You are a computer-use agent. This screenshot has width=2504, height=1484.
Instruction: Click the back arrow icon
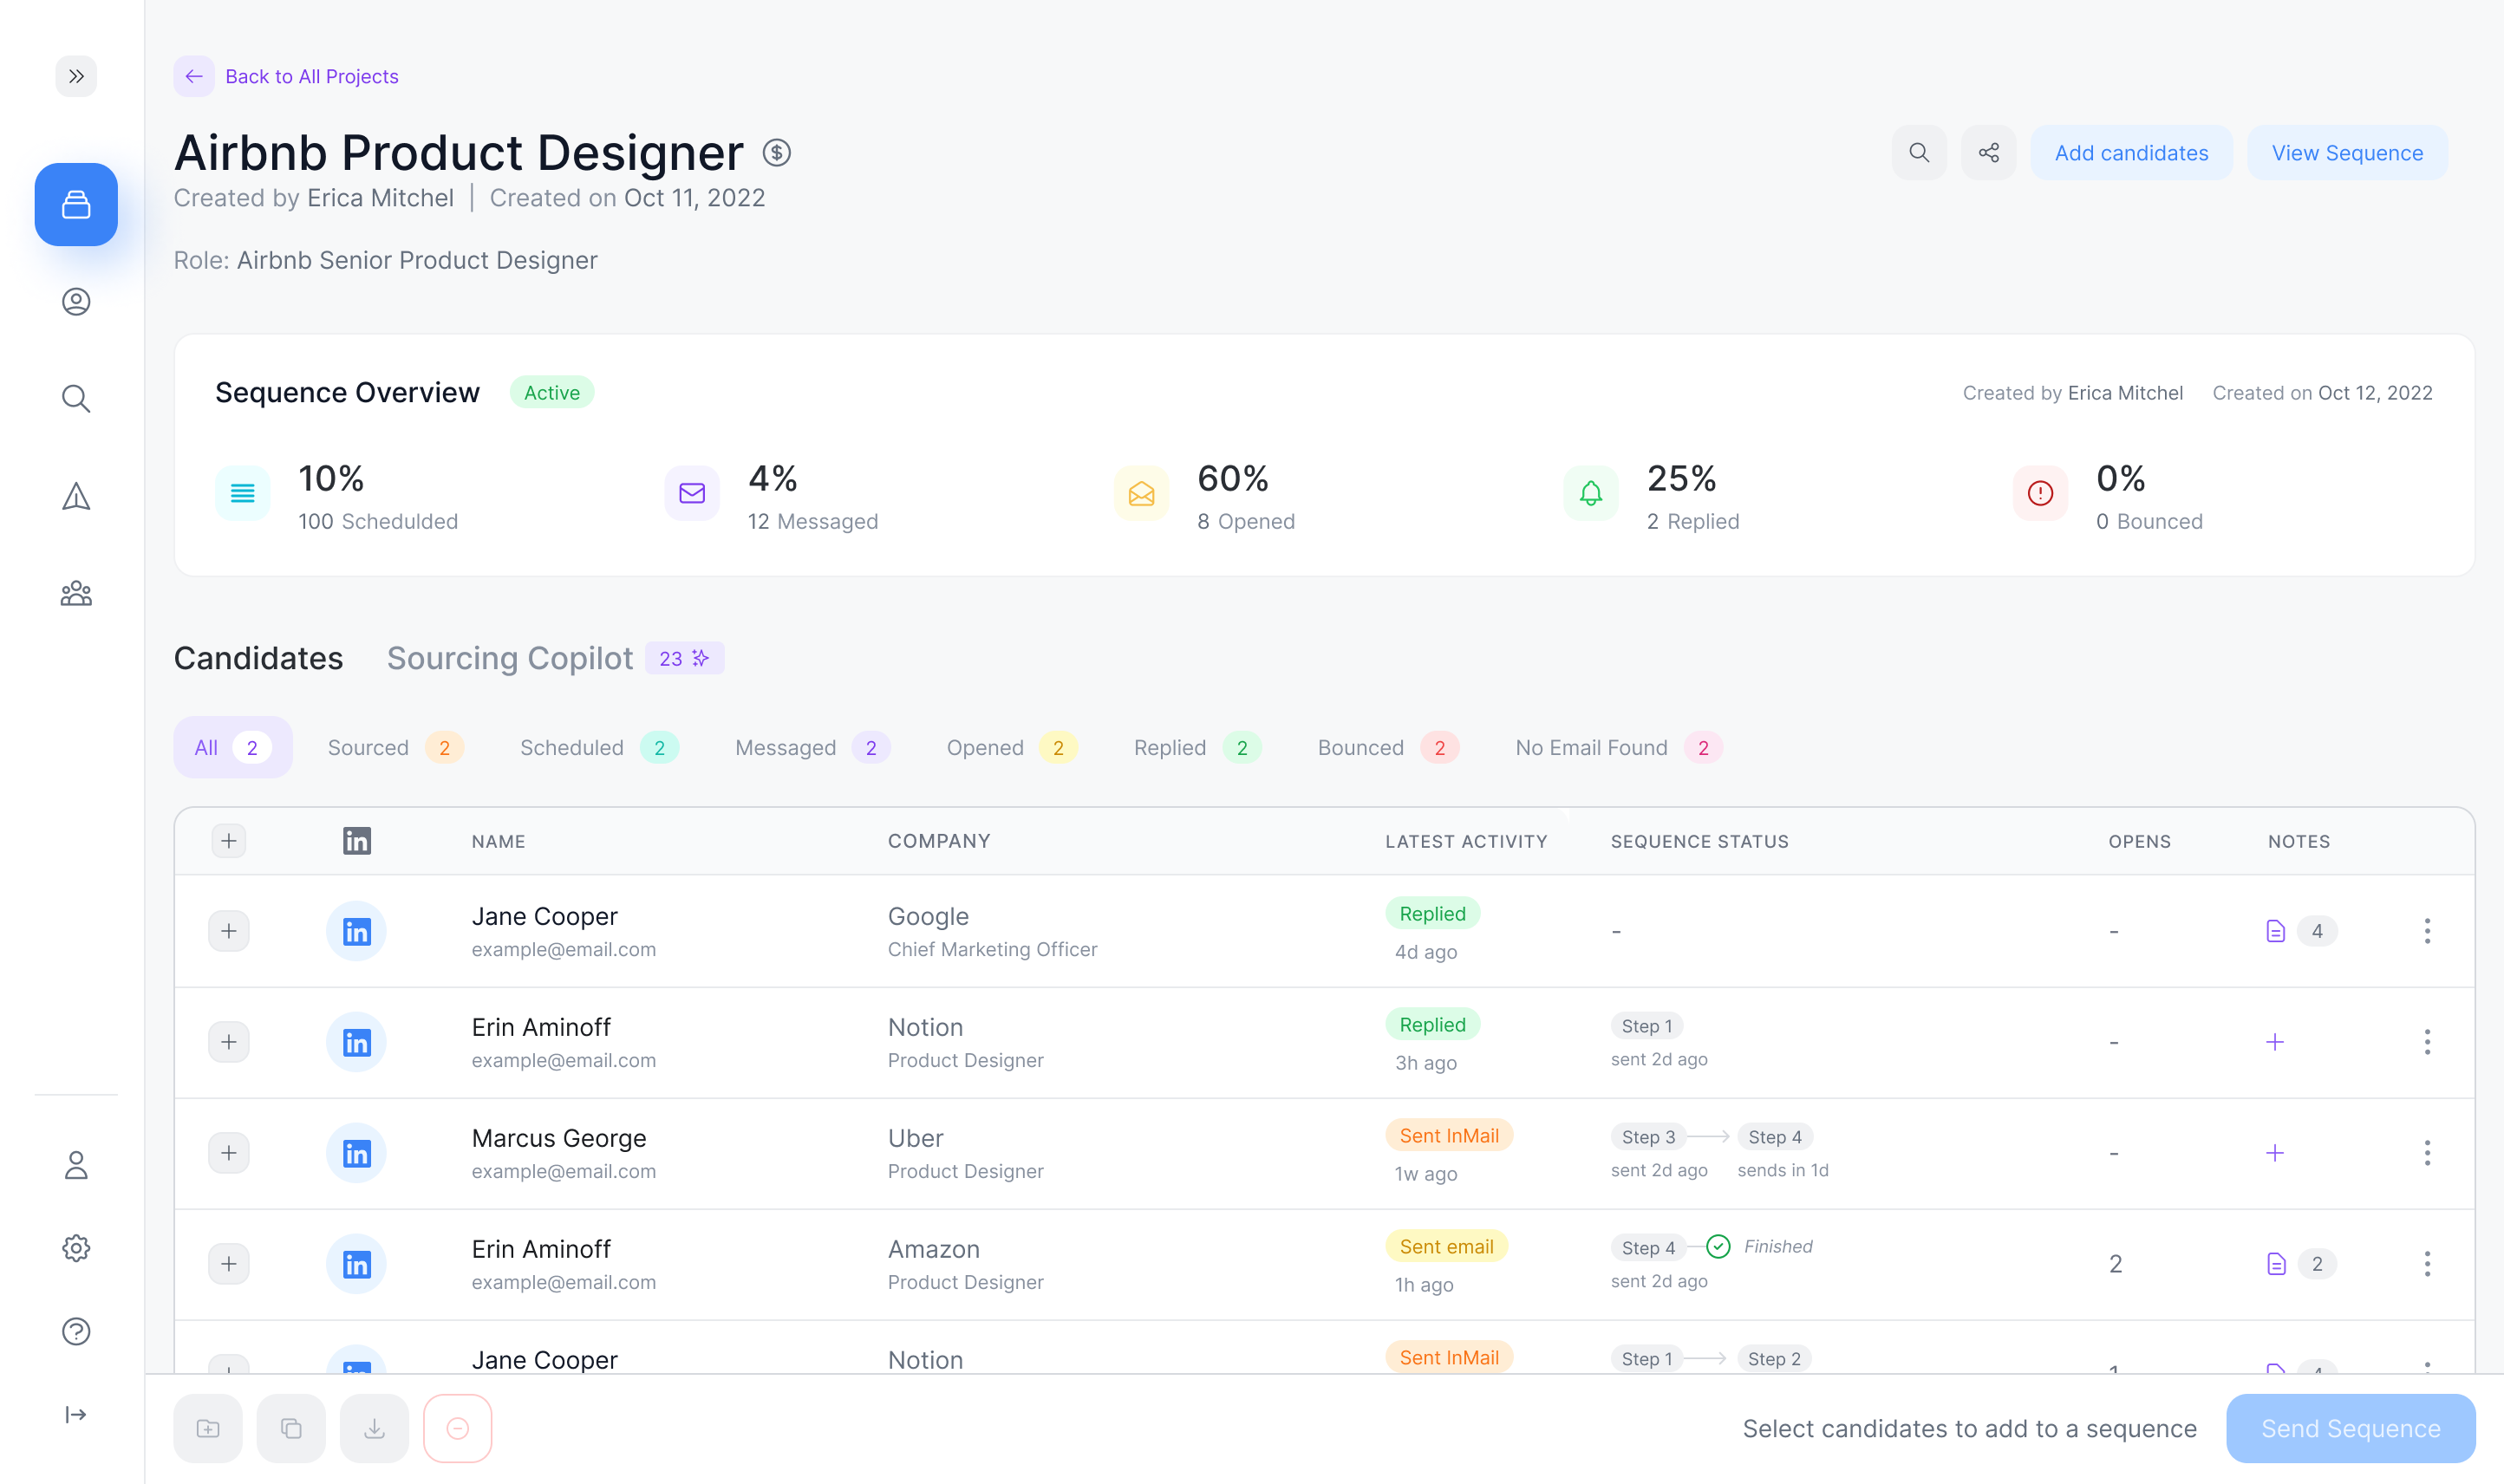click(194, 76)
